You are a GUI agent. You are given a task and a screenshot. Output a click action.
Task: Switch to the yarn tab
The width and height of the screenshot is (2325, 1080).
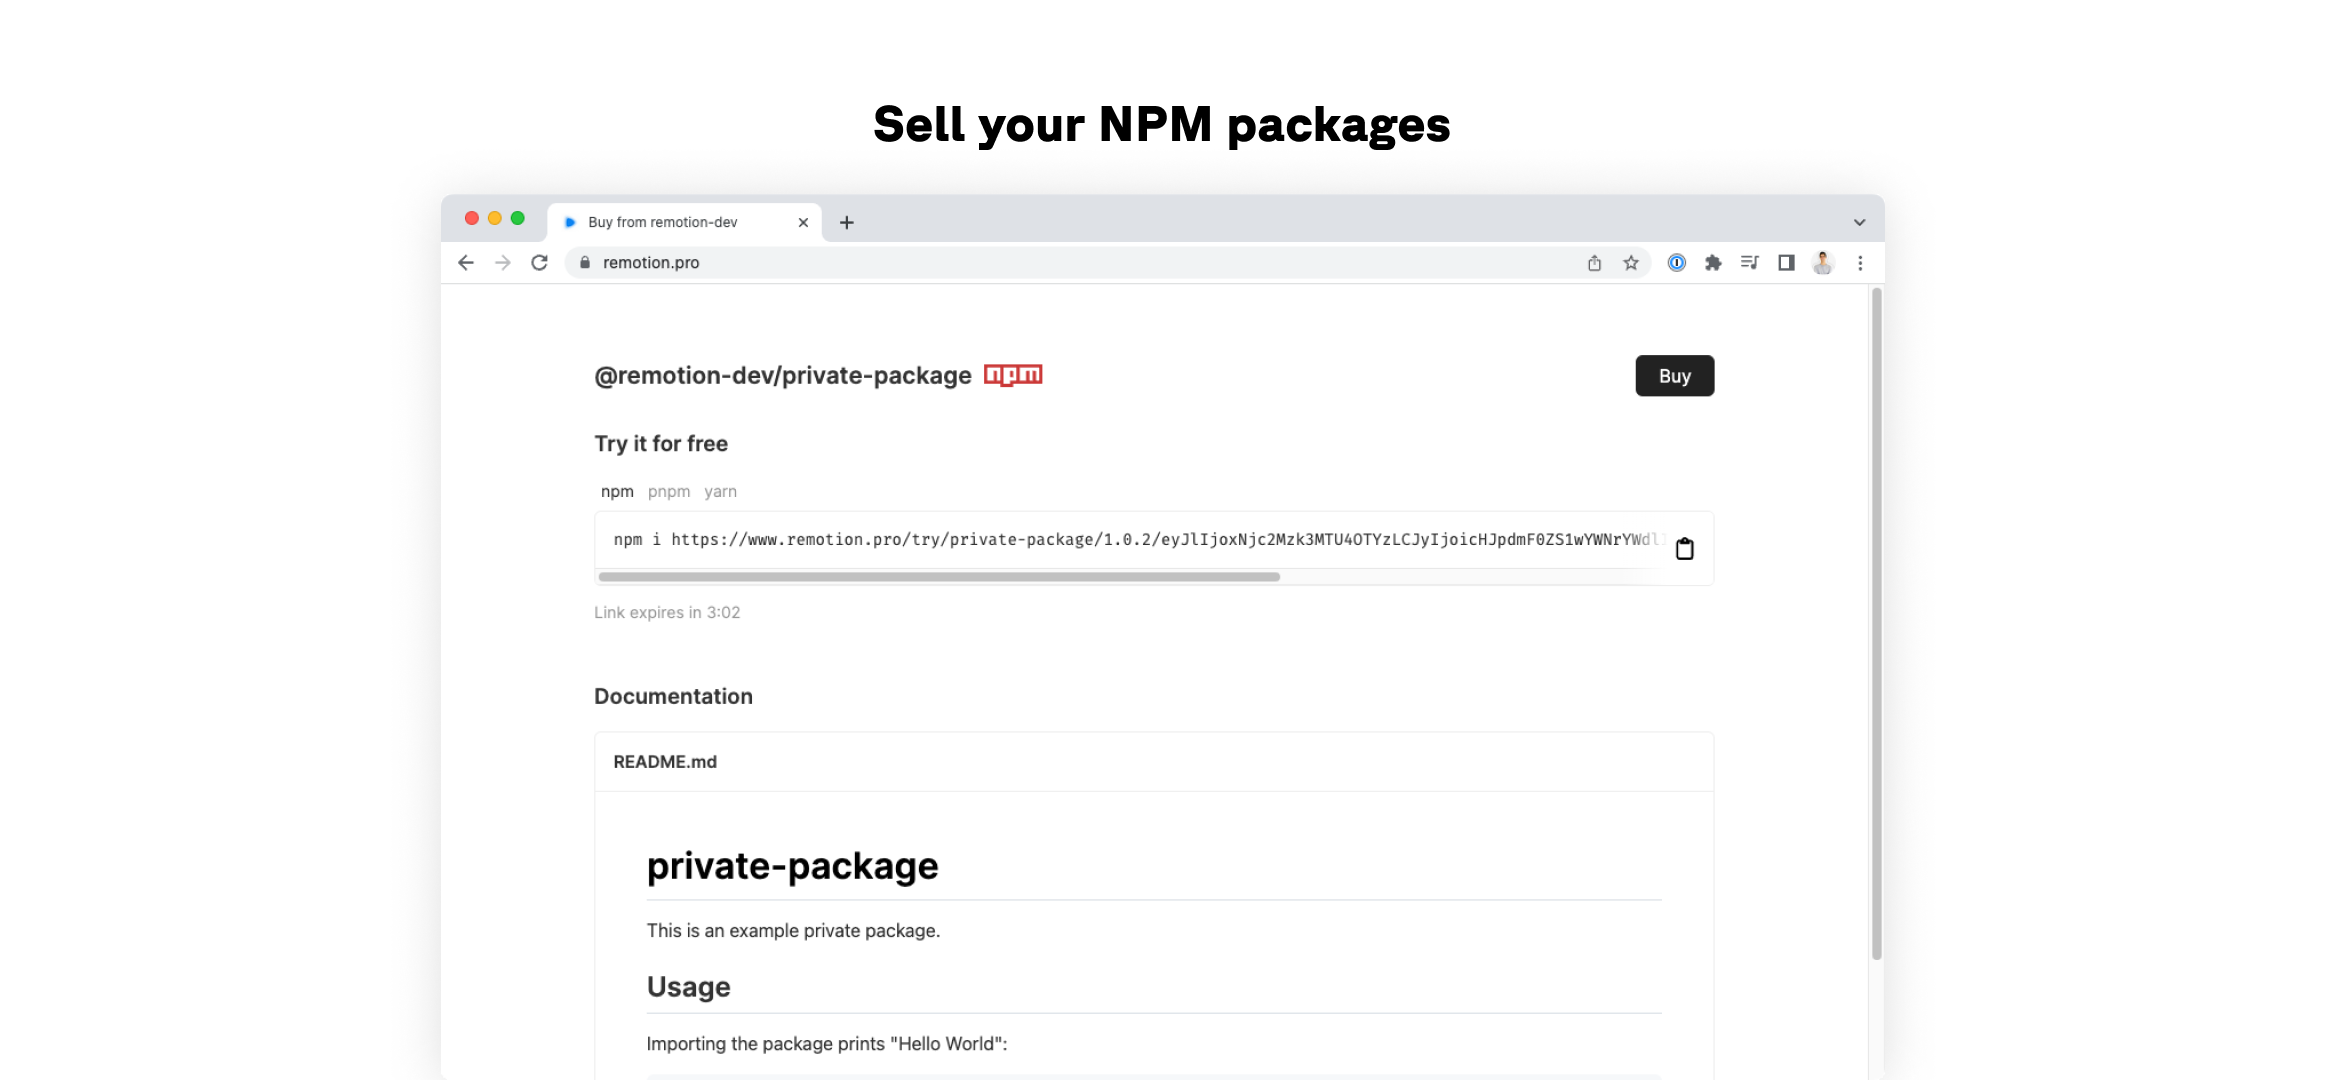point(720,492)
